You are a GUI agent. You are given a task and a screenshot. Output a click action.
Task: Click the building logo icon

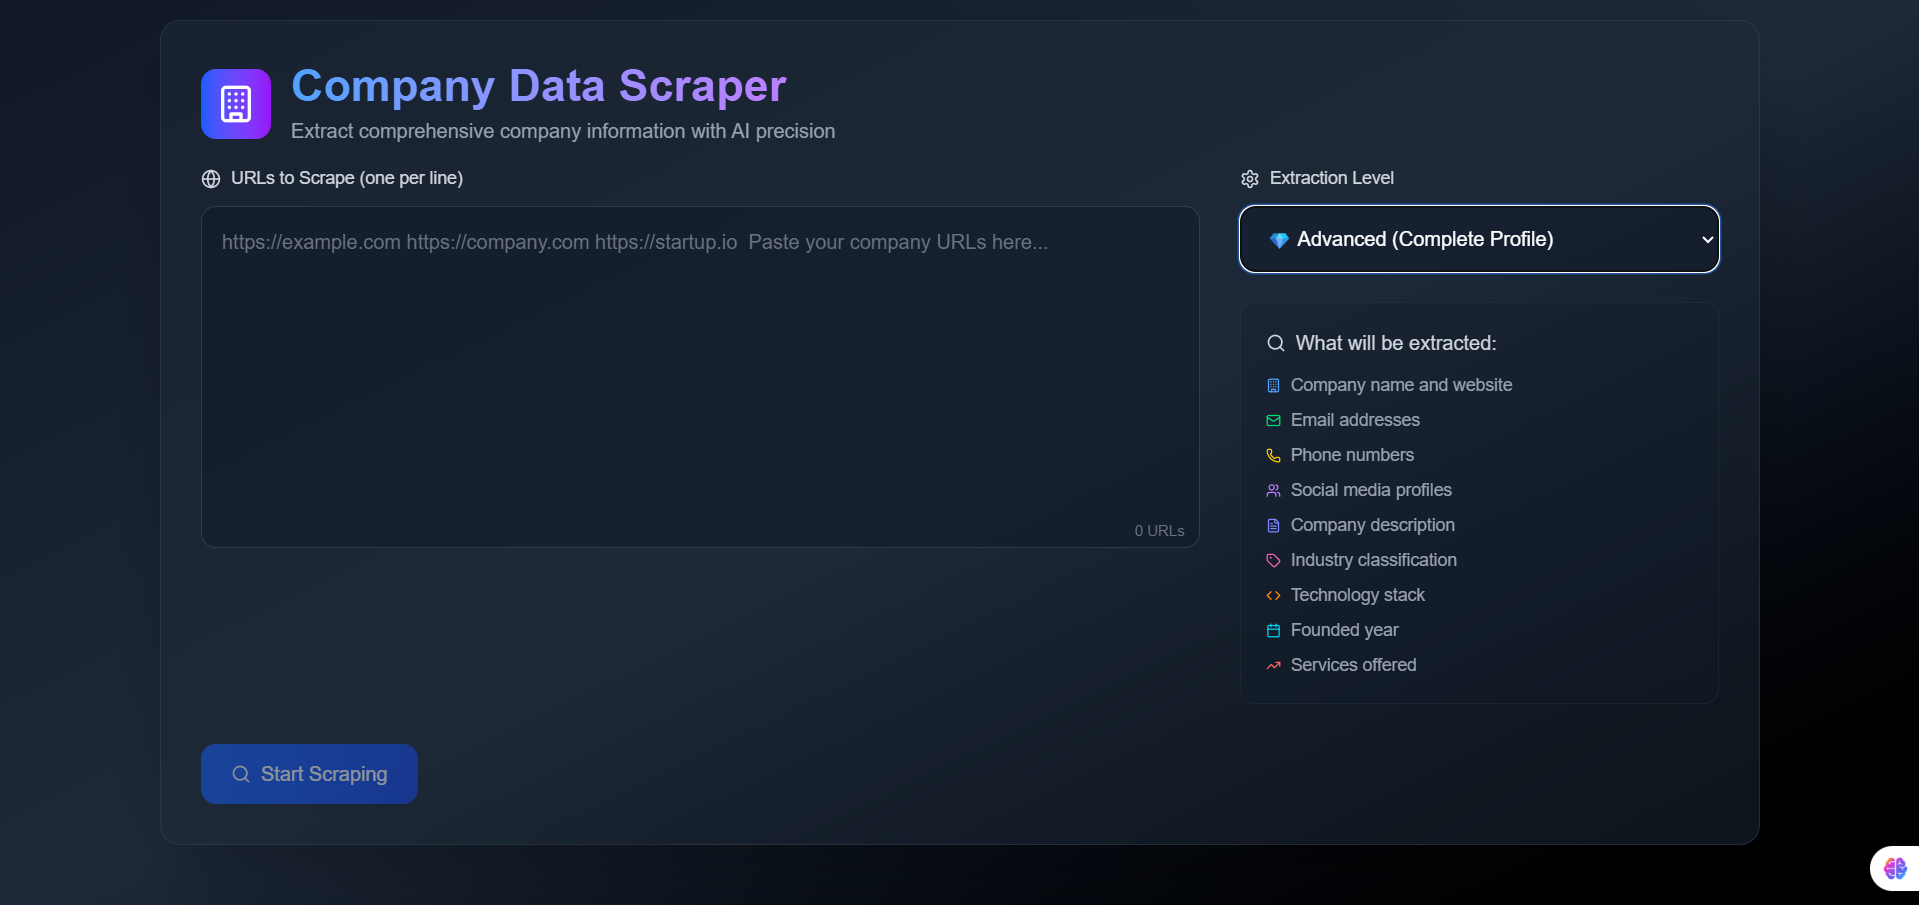[x=235, y=103]
